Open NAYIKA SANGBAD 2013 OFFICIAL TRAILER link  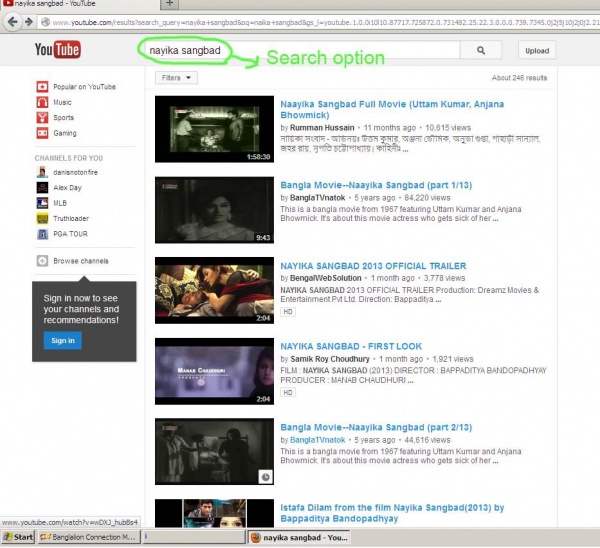pos(373,266)
